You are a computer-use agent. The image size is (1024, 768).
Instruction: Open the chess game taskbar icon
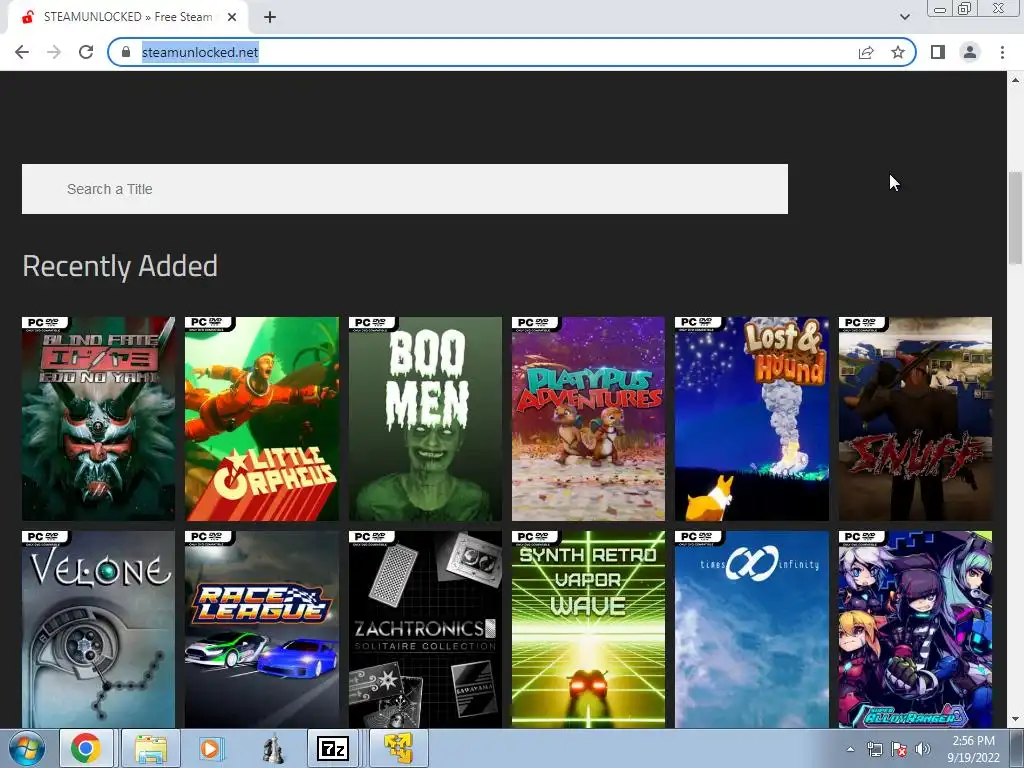click(273, 748)
